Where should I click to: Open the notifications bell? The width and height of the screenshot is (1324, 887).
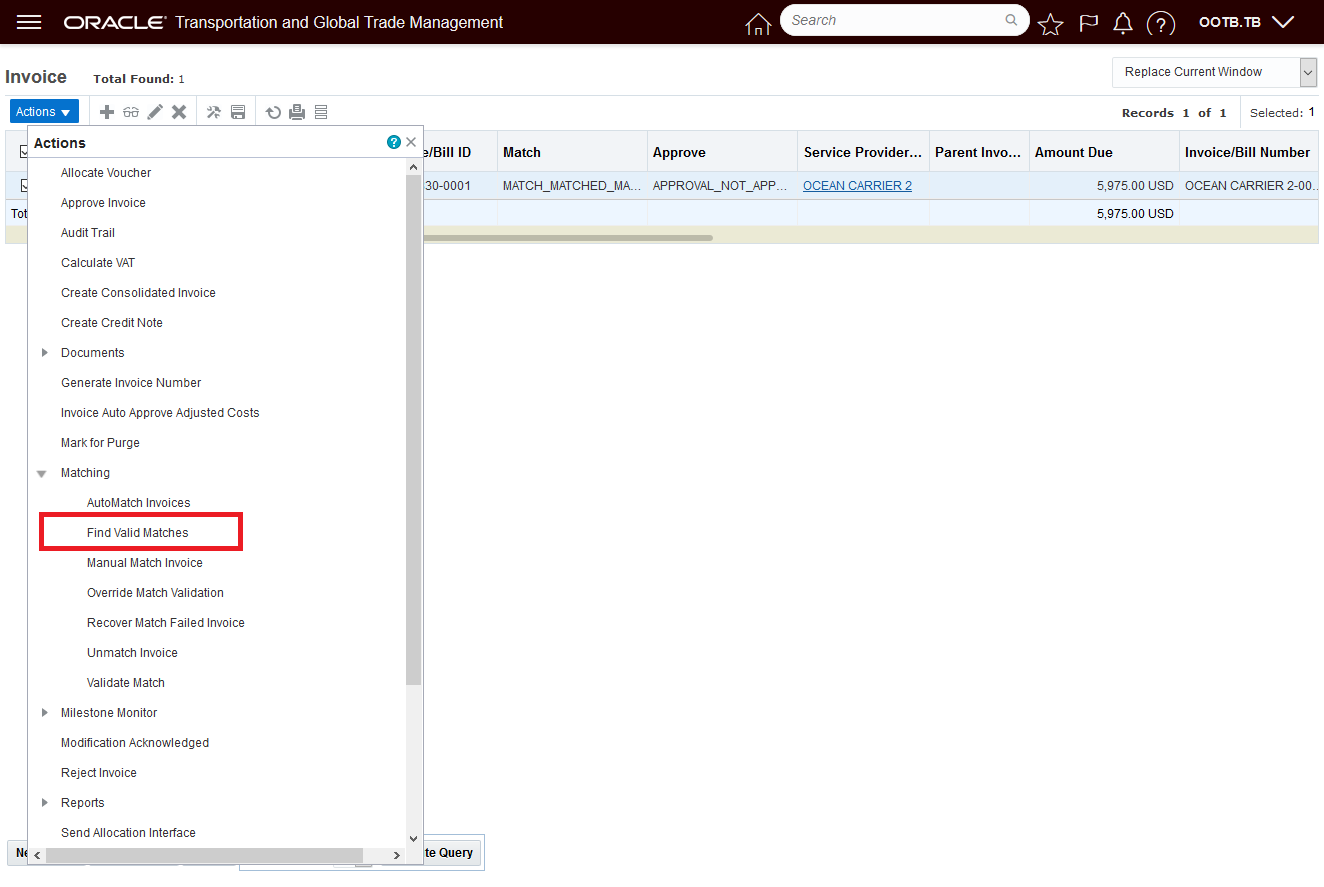click(x=1123, y=23)
